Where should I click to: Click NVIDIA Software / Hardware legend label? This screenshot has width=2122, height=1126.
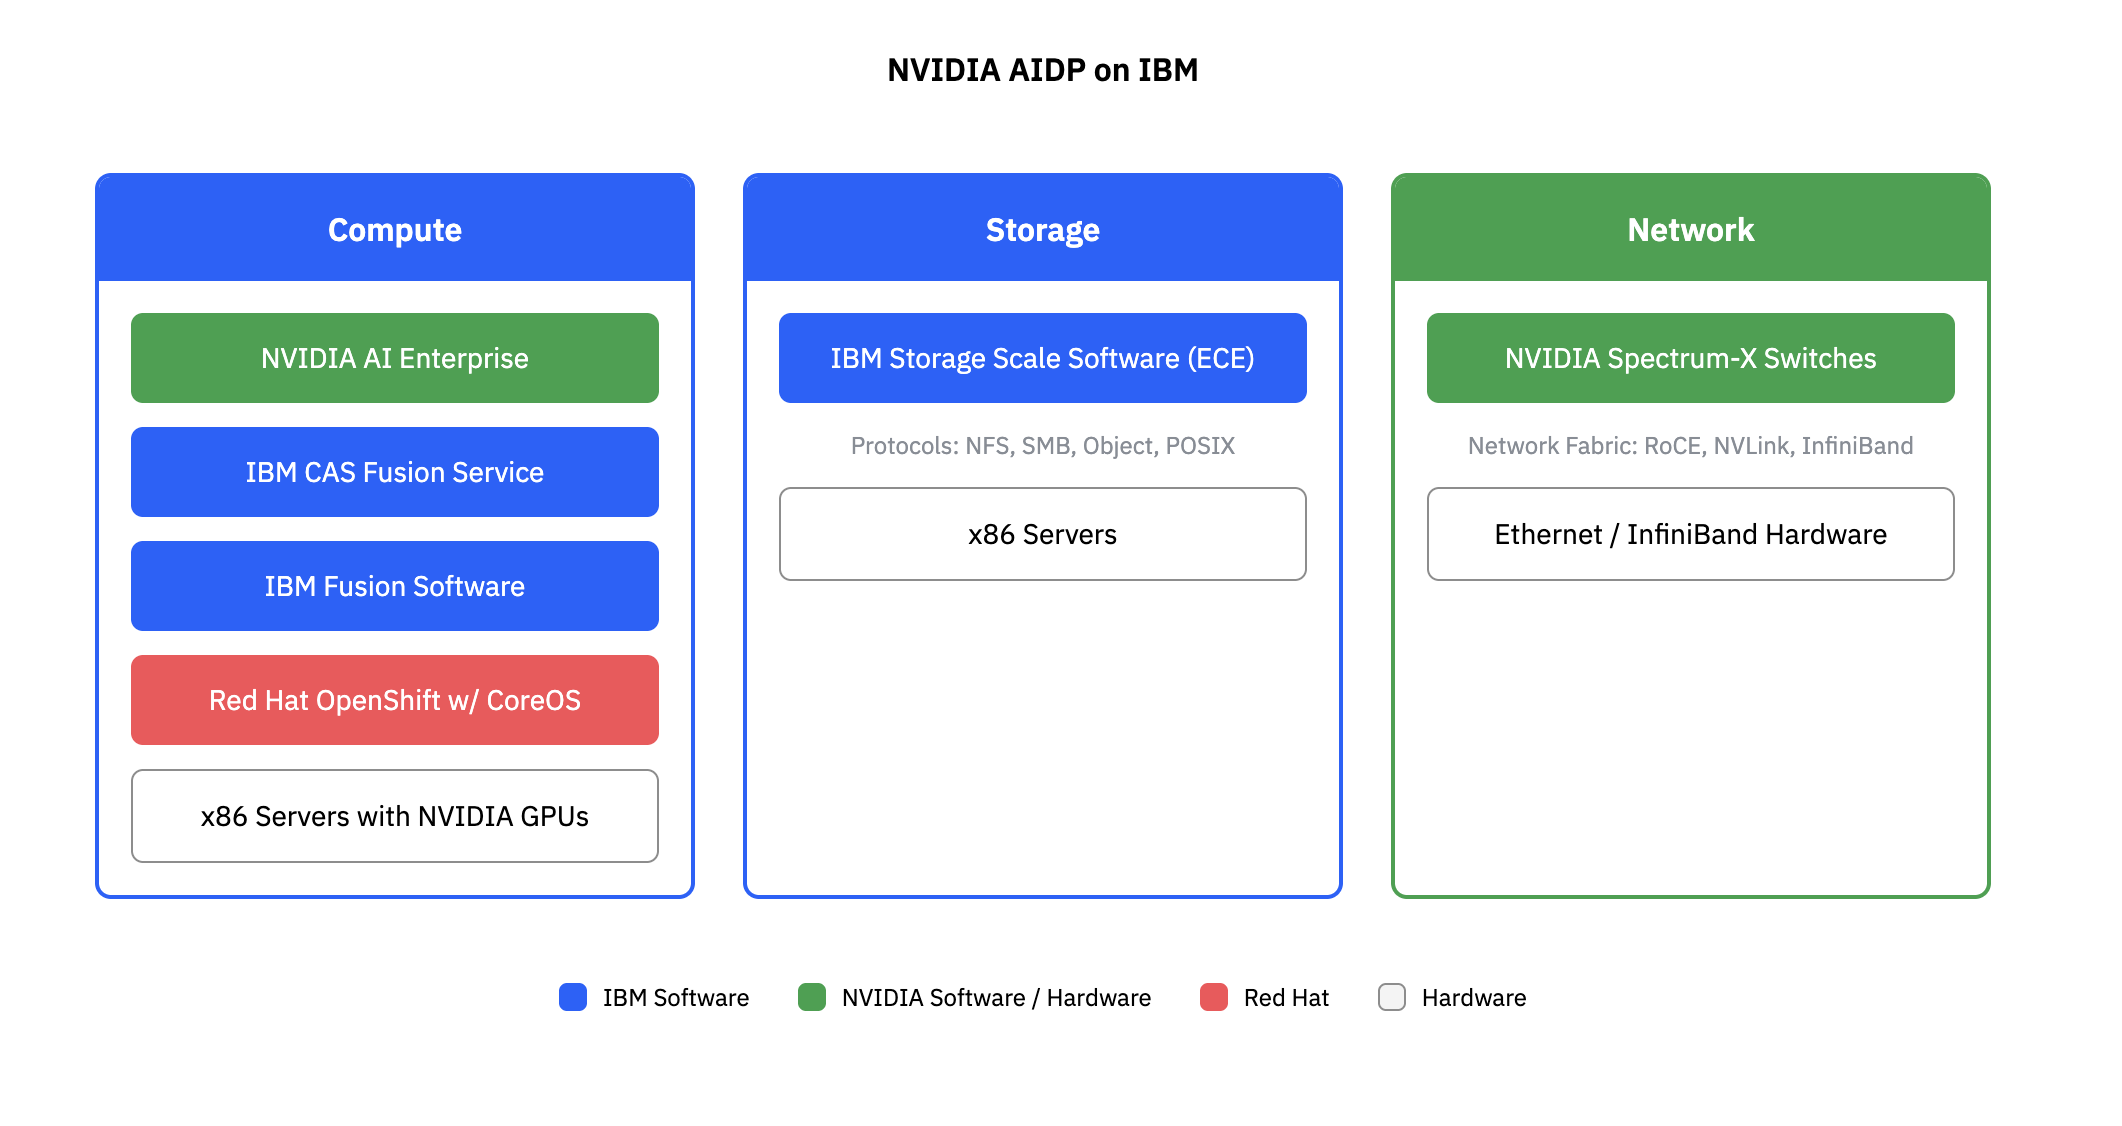pyautogui.click(x=996, y=998)
